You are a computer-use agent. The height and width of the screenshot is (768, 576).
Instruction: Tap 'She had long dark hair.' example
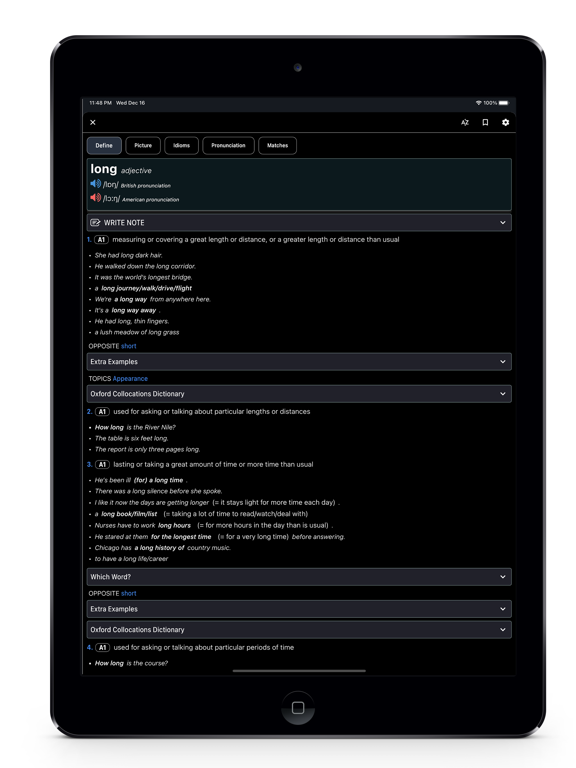[x=128, y=255]
